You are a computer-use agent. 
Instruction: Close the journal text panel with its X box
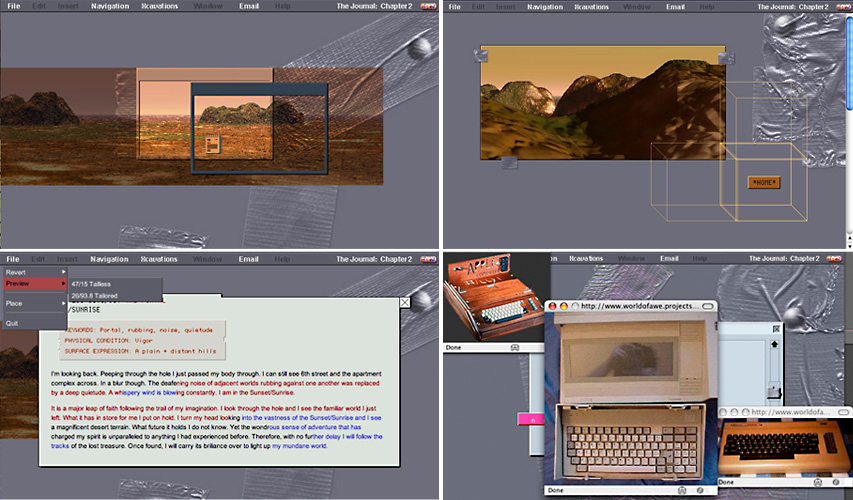405,303
